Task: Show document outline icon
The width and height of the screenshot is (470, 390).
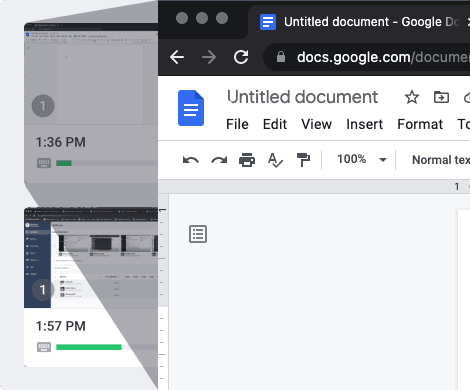Action: pyautogui.click(x=198, y=234)
